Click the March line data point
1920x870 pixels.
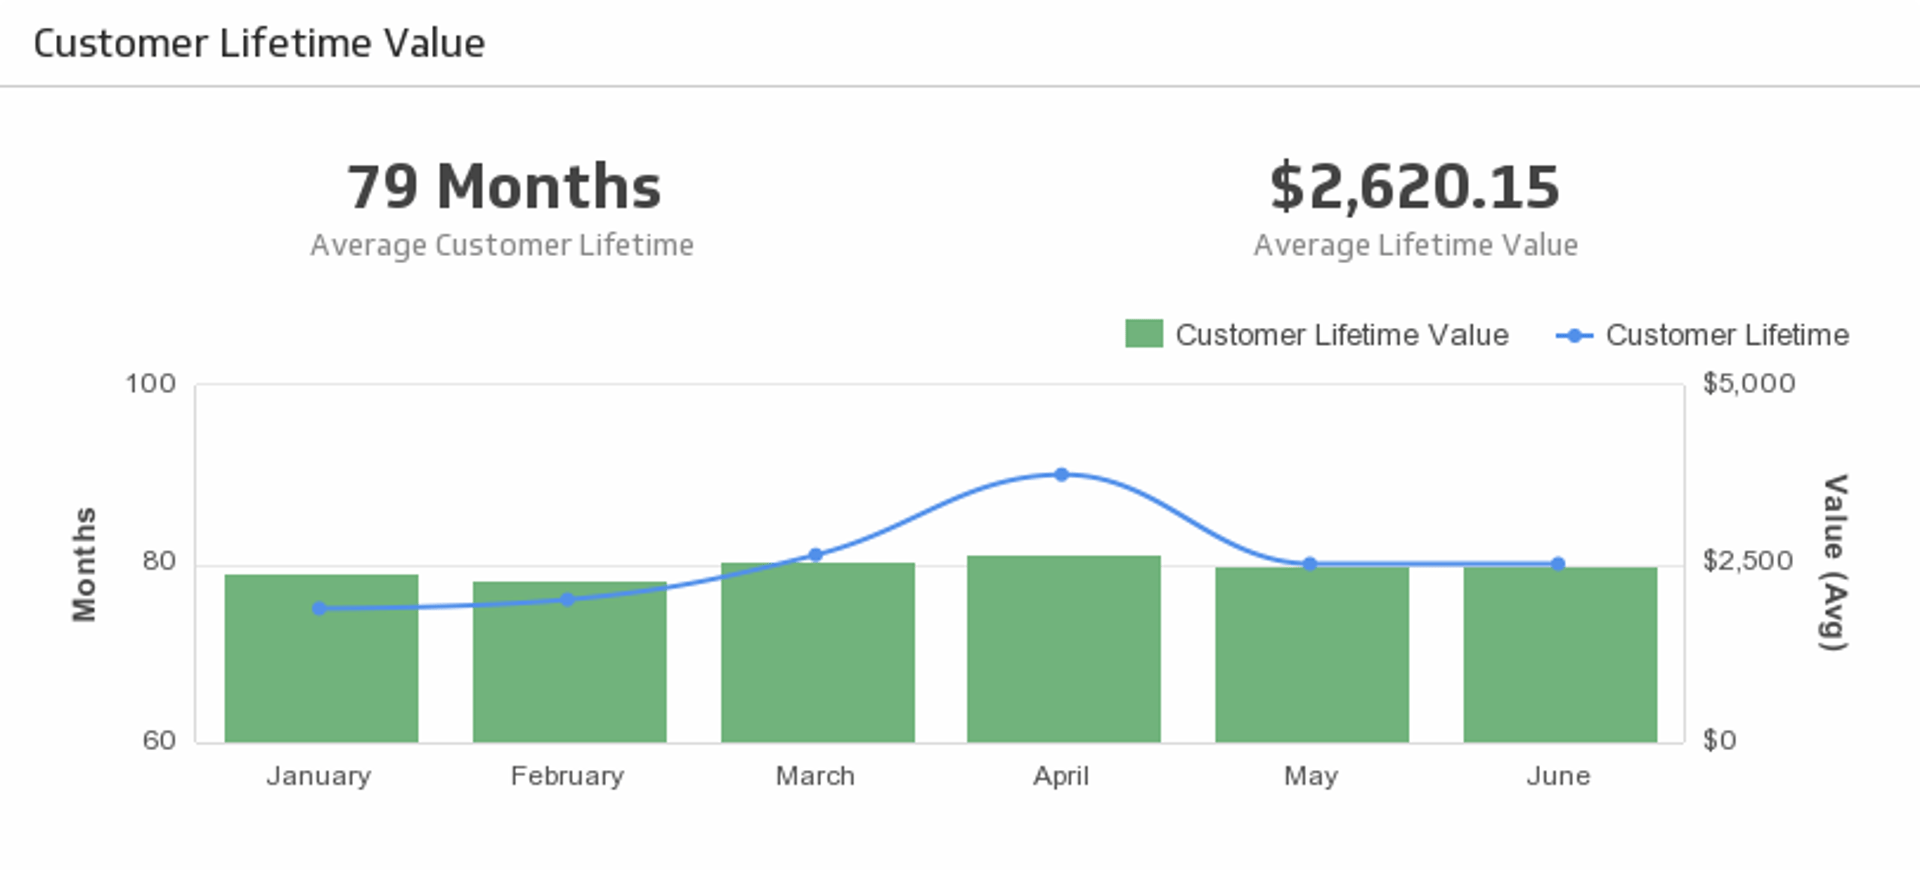click(x=815, y=555)
